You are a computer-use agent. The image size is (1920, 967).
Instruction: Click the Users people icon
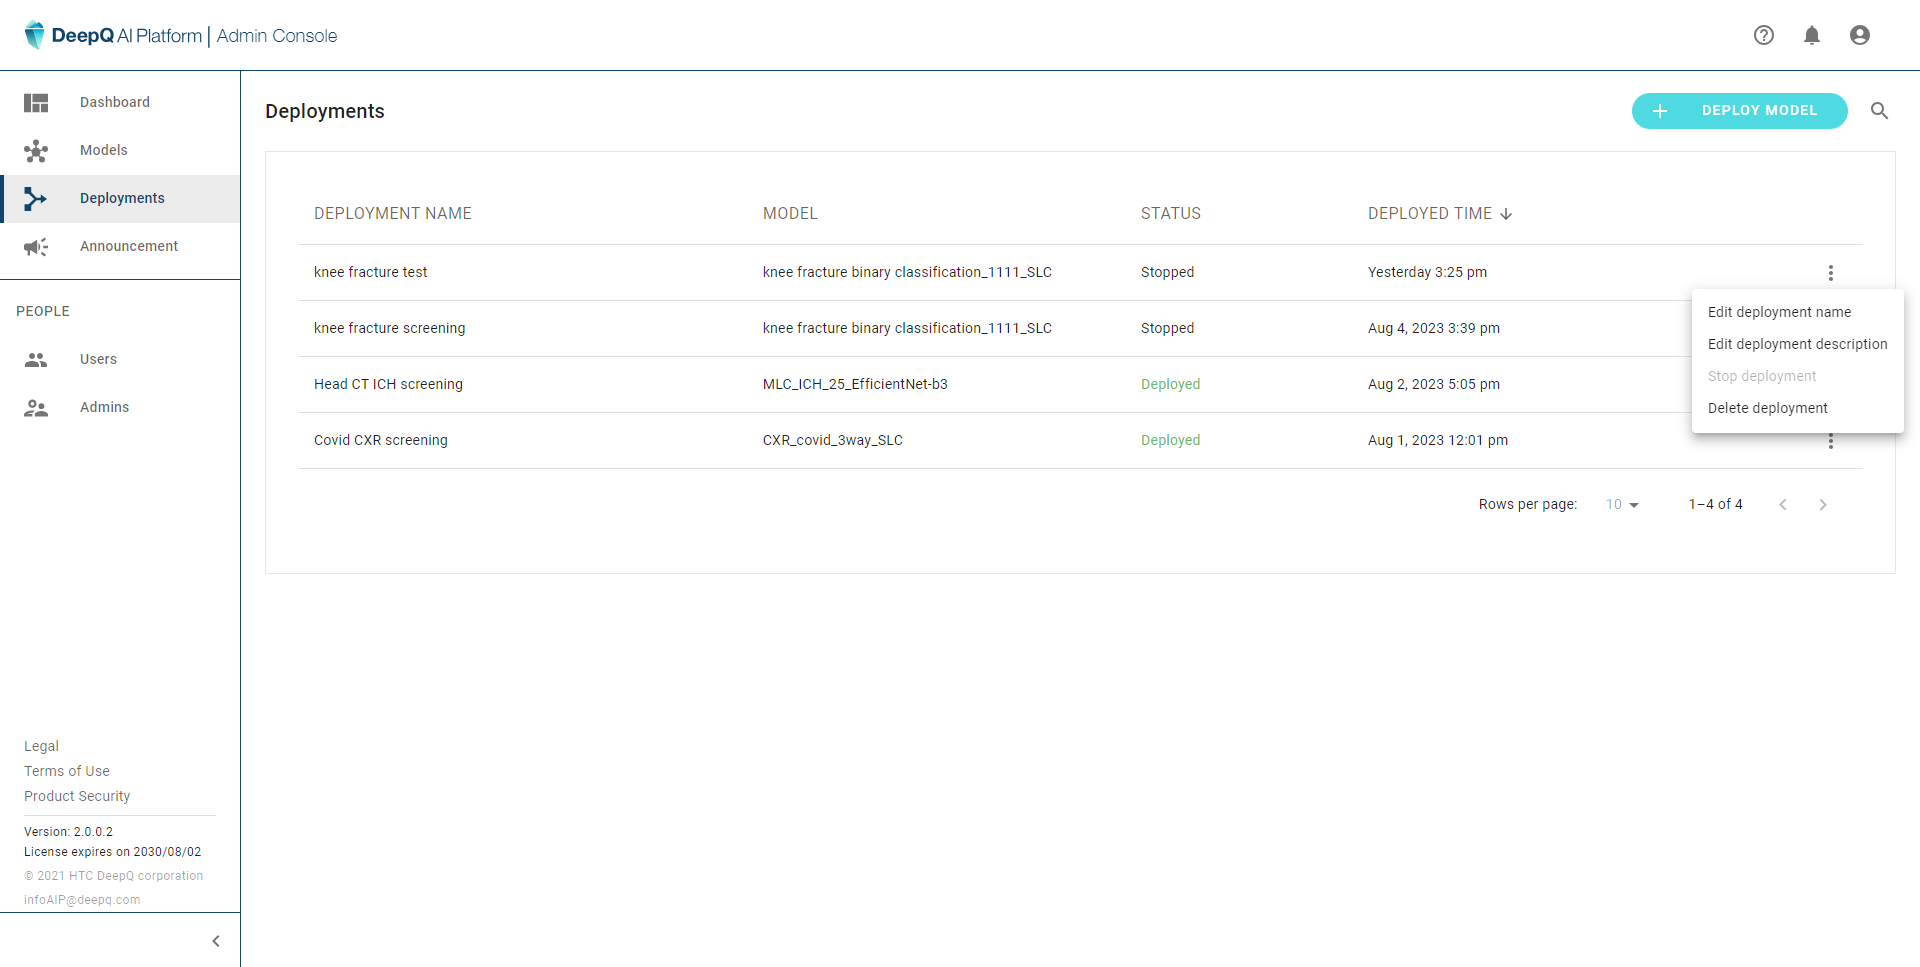click(36, 360)
